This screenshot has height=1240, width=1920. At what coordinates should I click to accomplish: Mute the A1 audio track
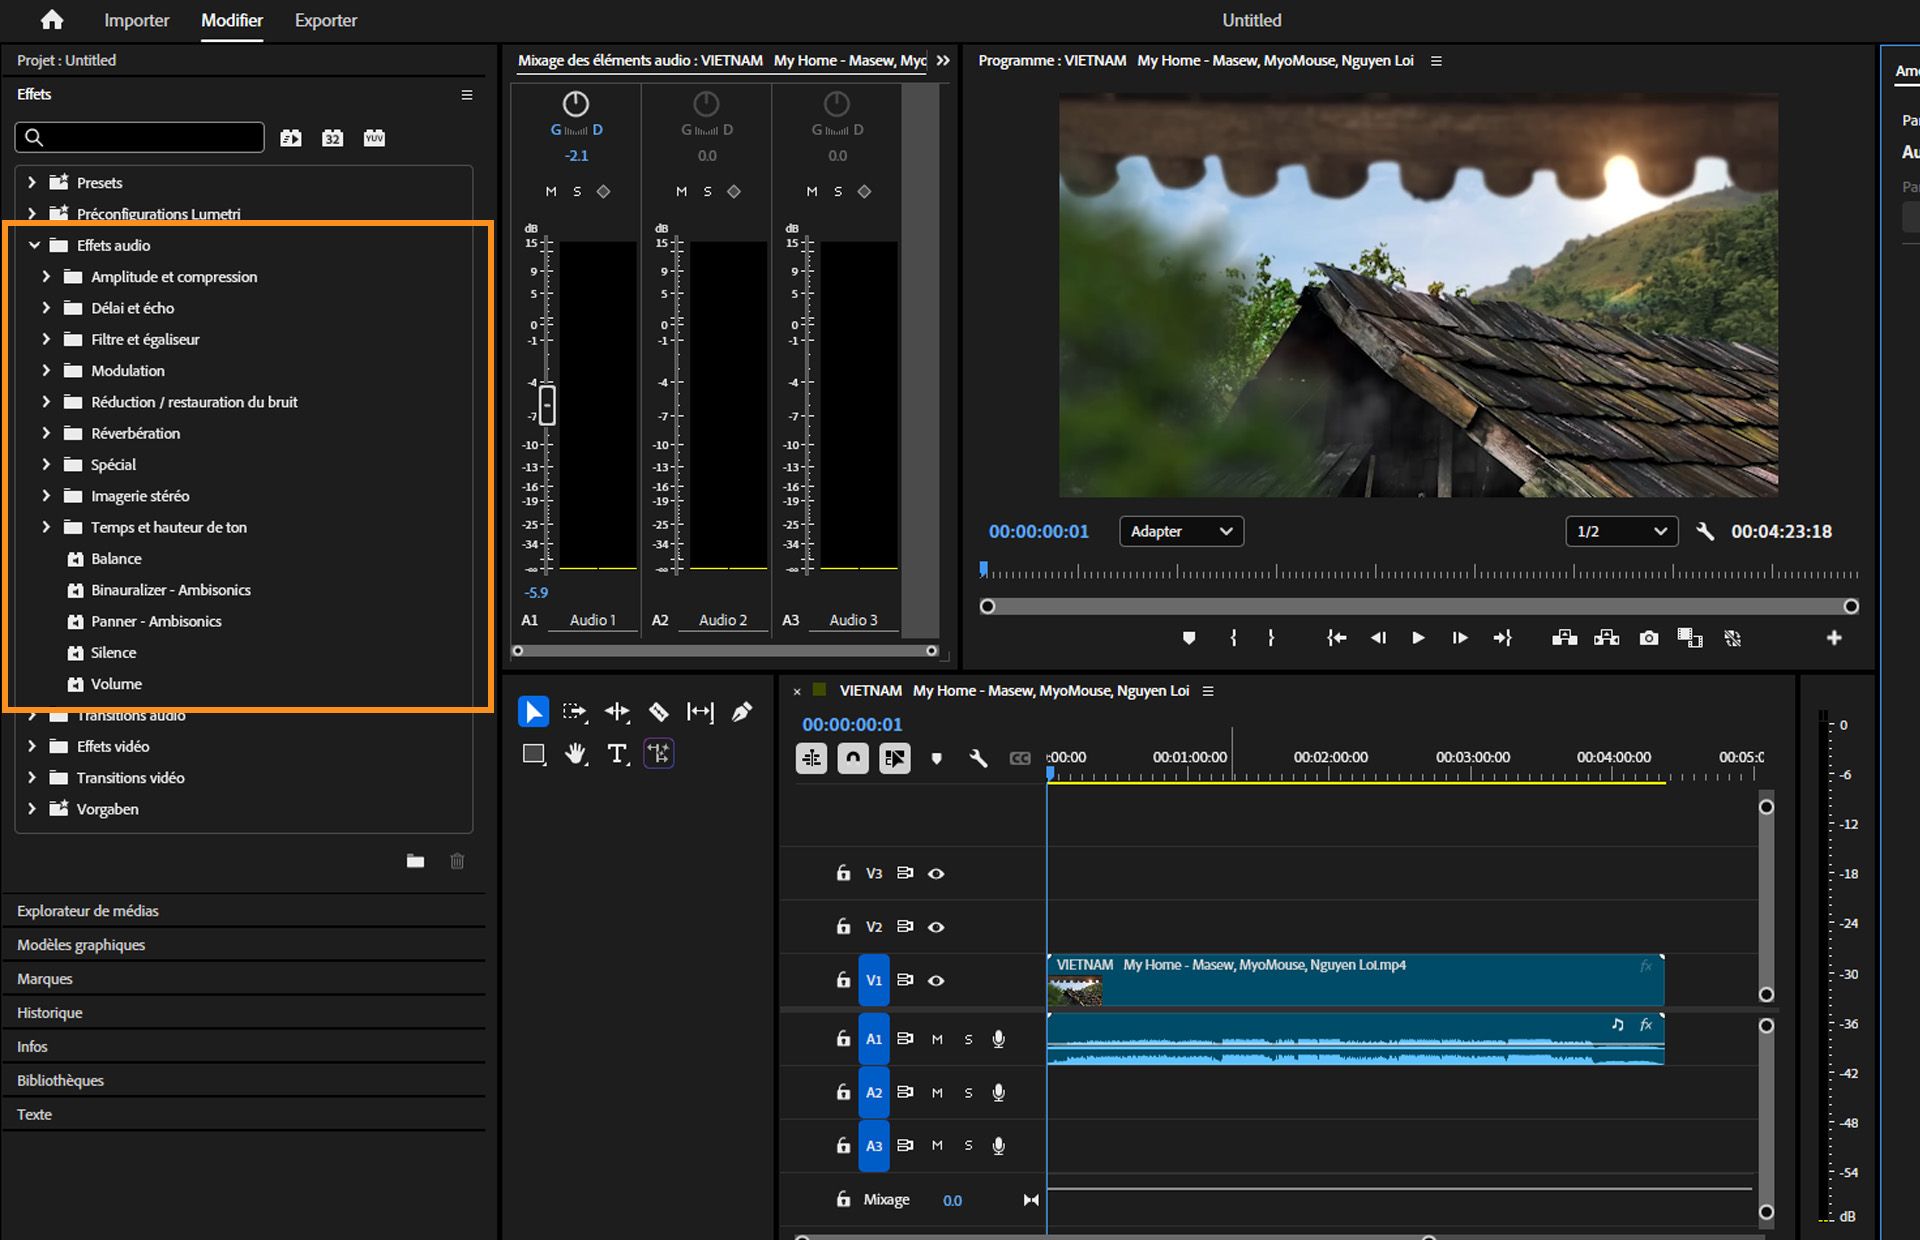point(938,1038)
